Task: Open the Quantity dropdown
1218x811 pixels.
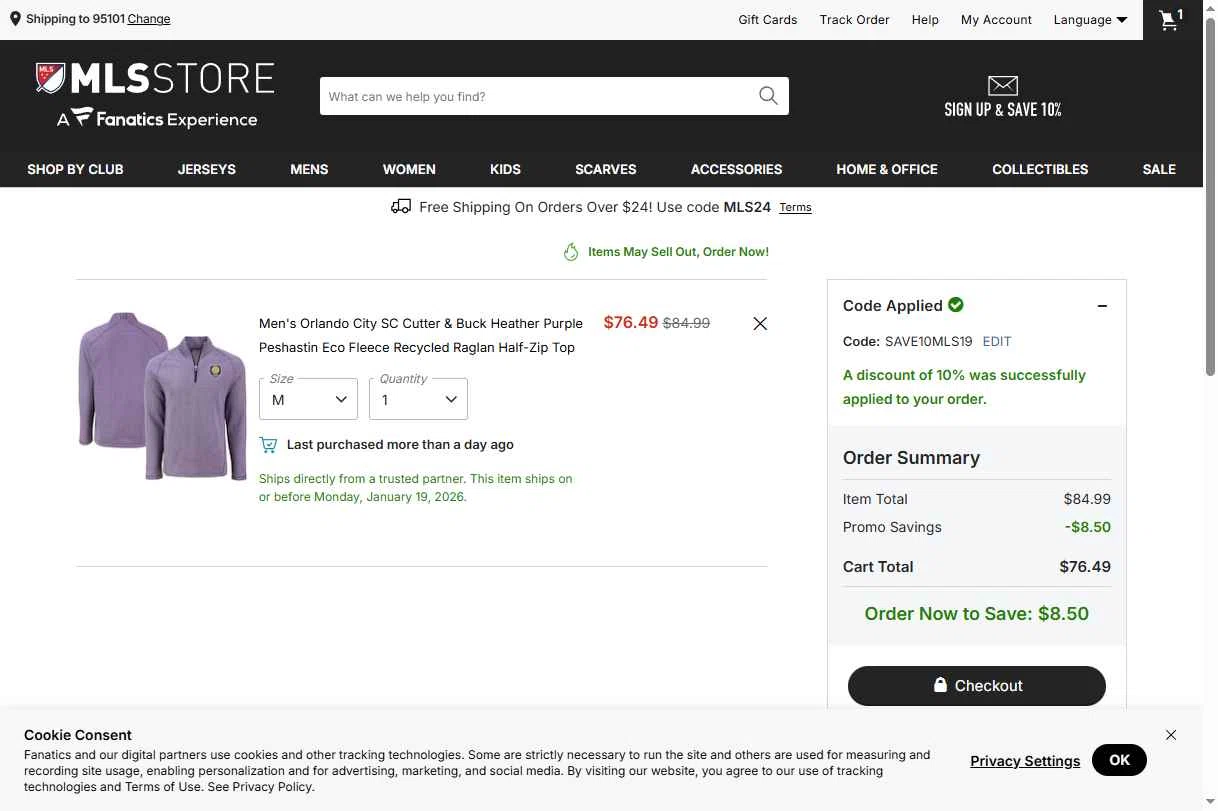Action: [418, 399]
